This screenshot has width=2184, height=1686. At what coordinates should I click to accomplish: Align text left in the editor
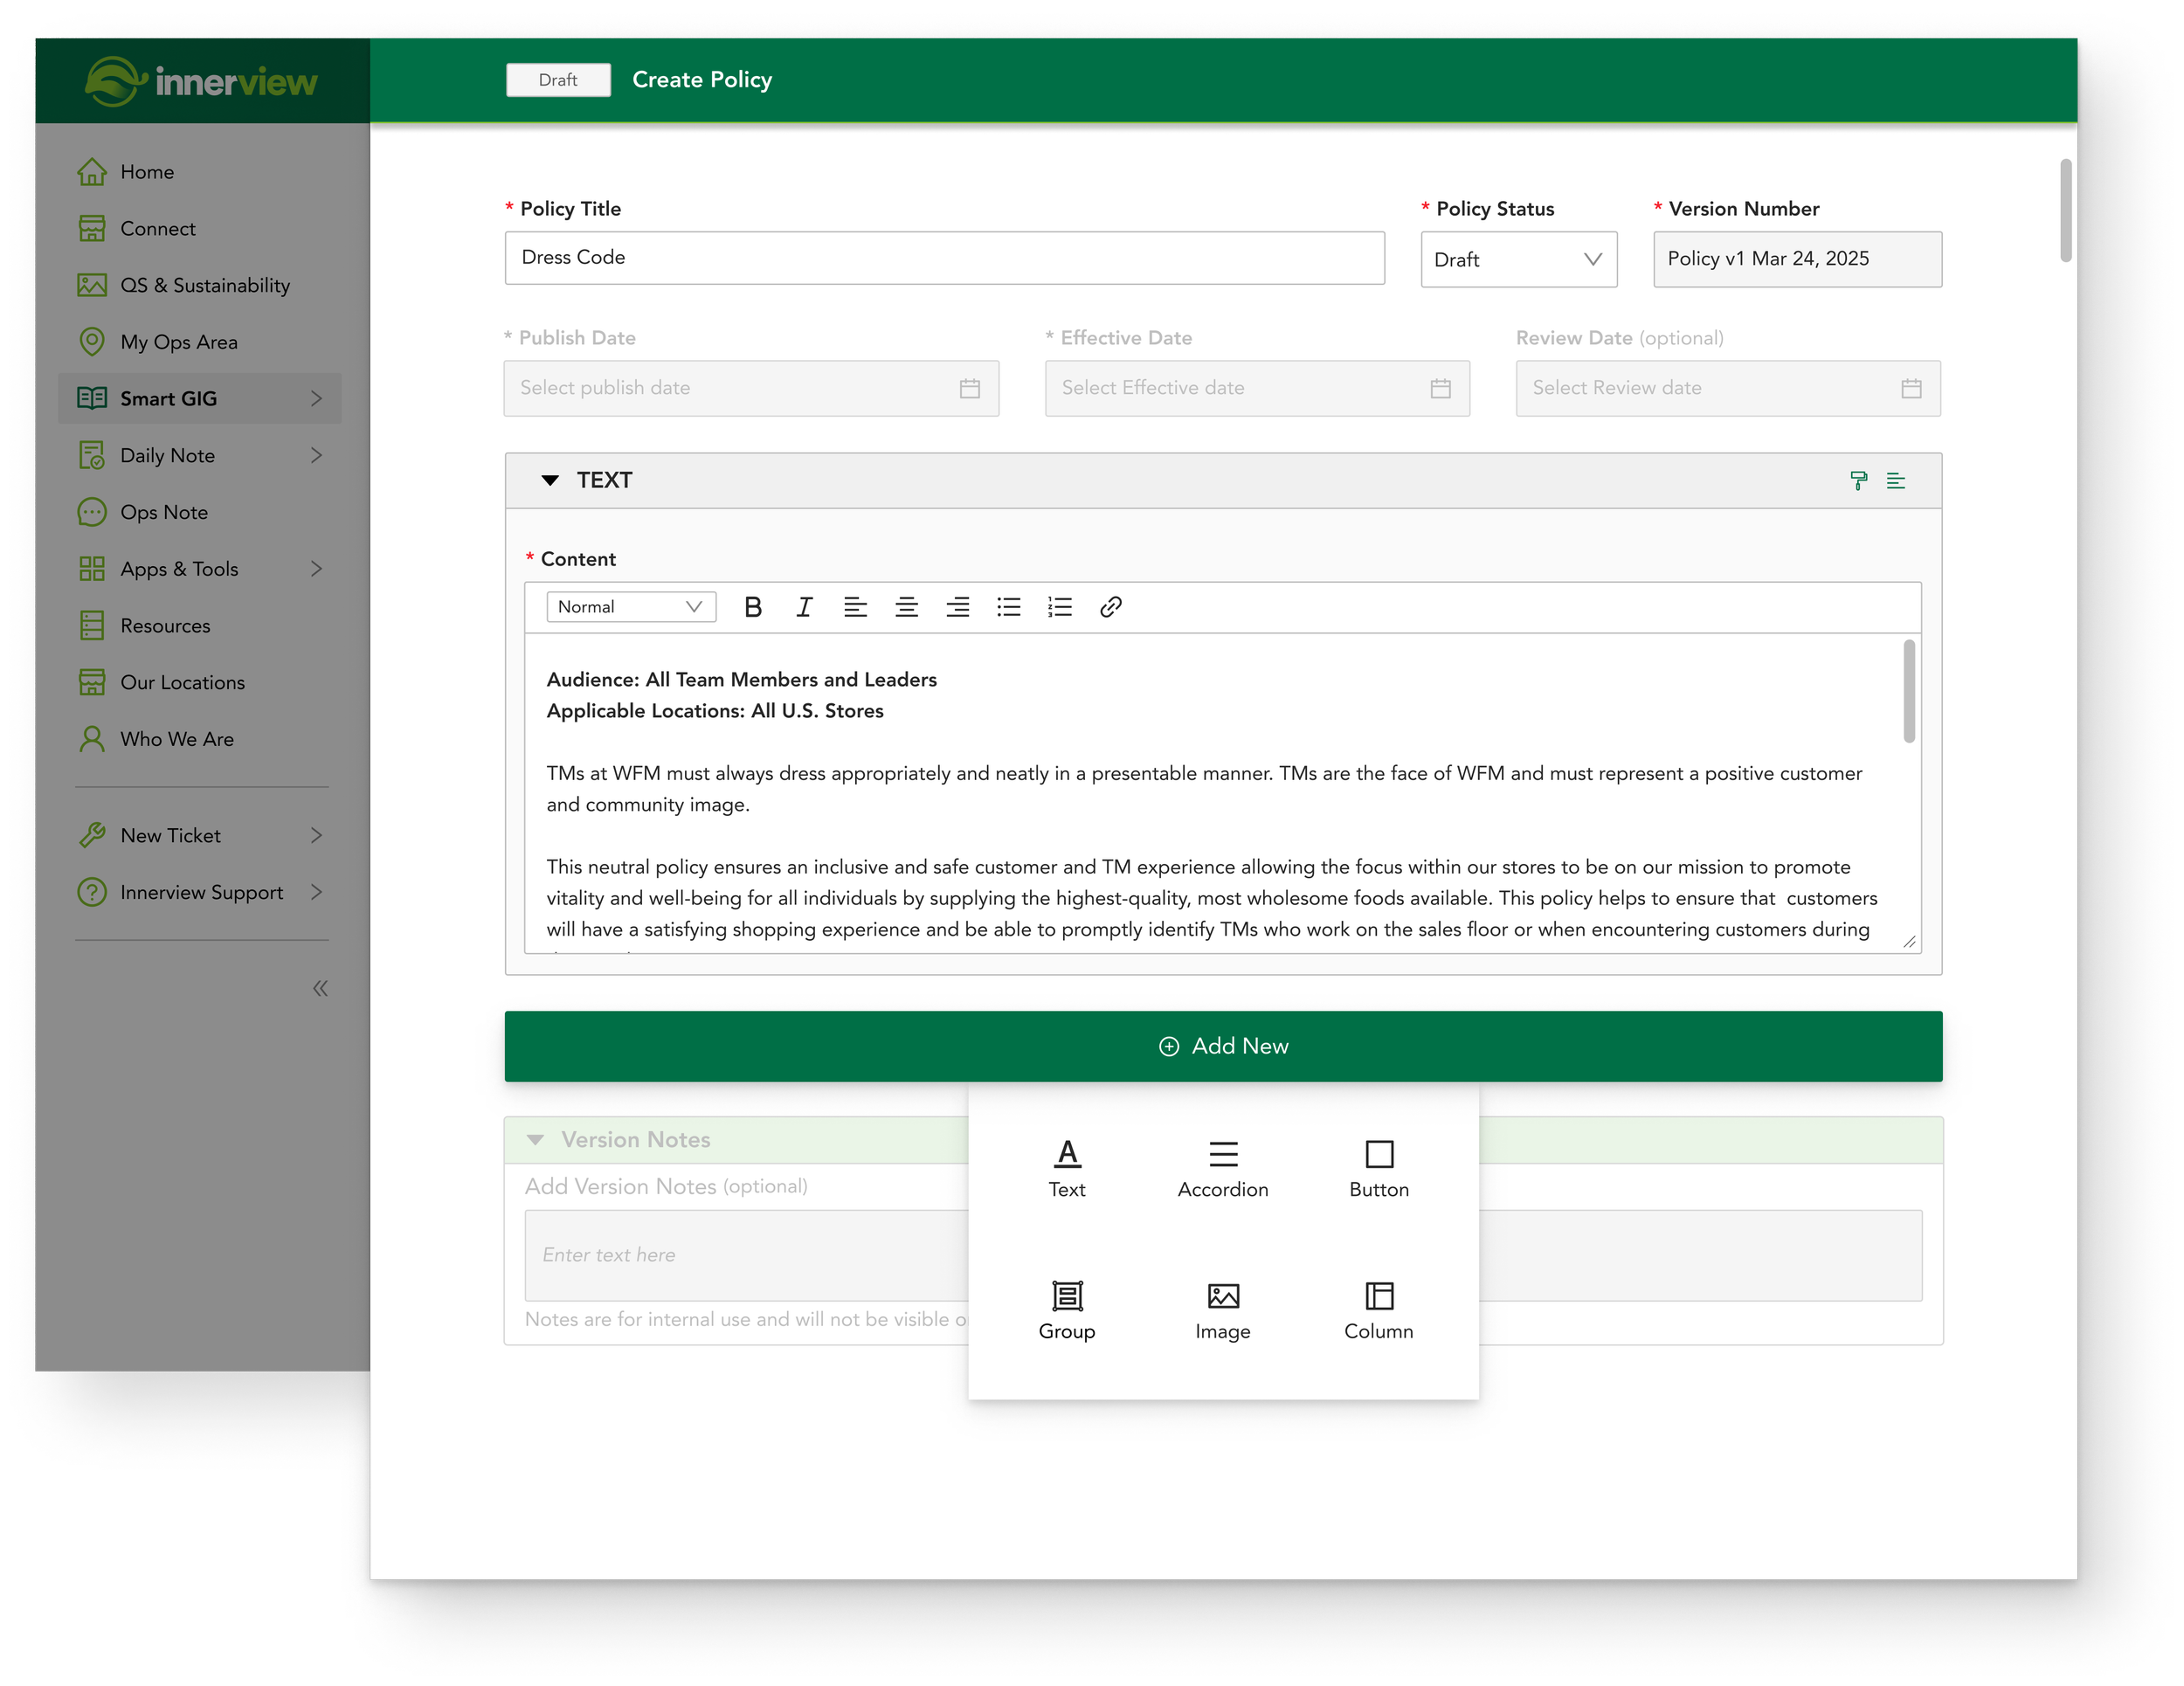(x=855, y=607)
